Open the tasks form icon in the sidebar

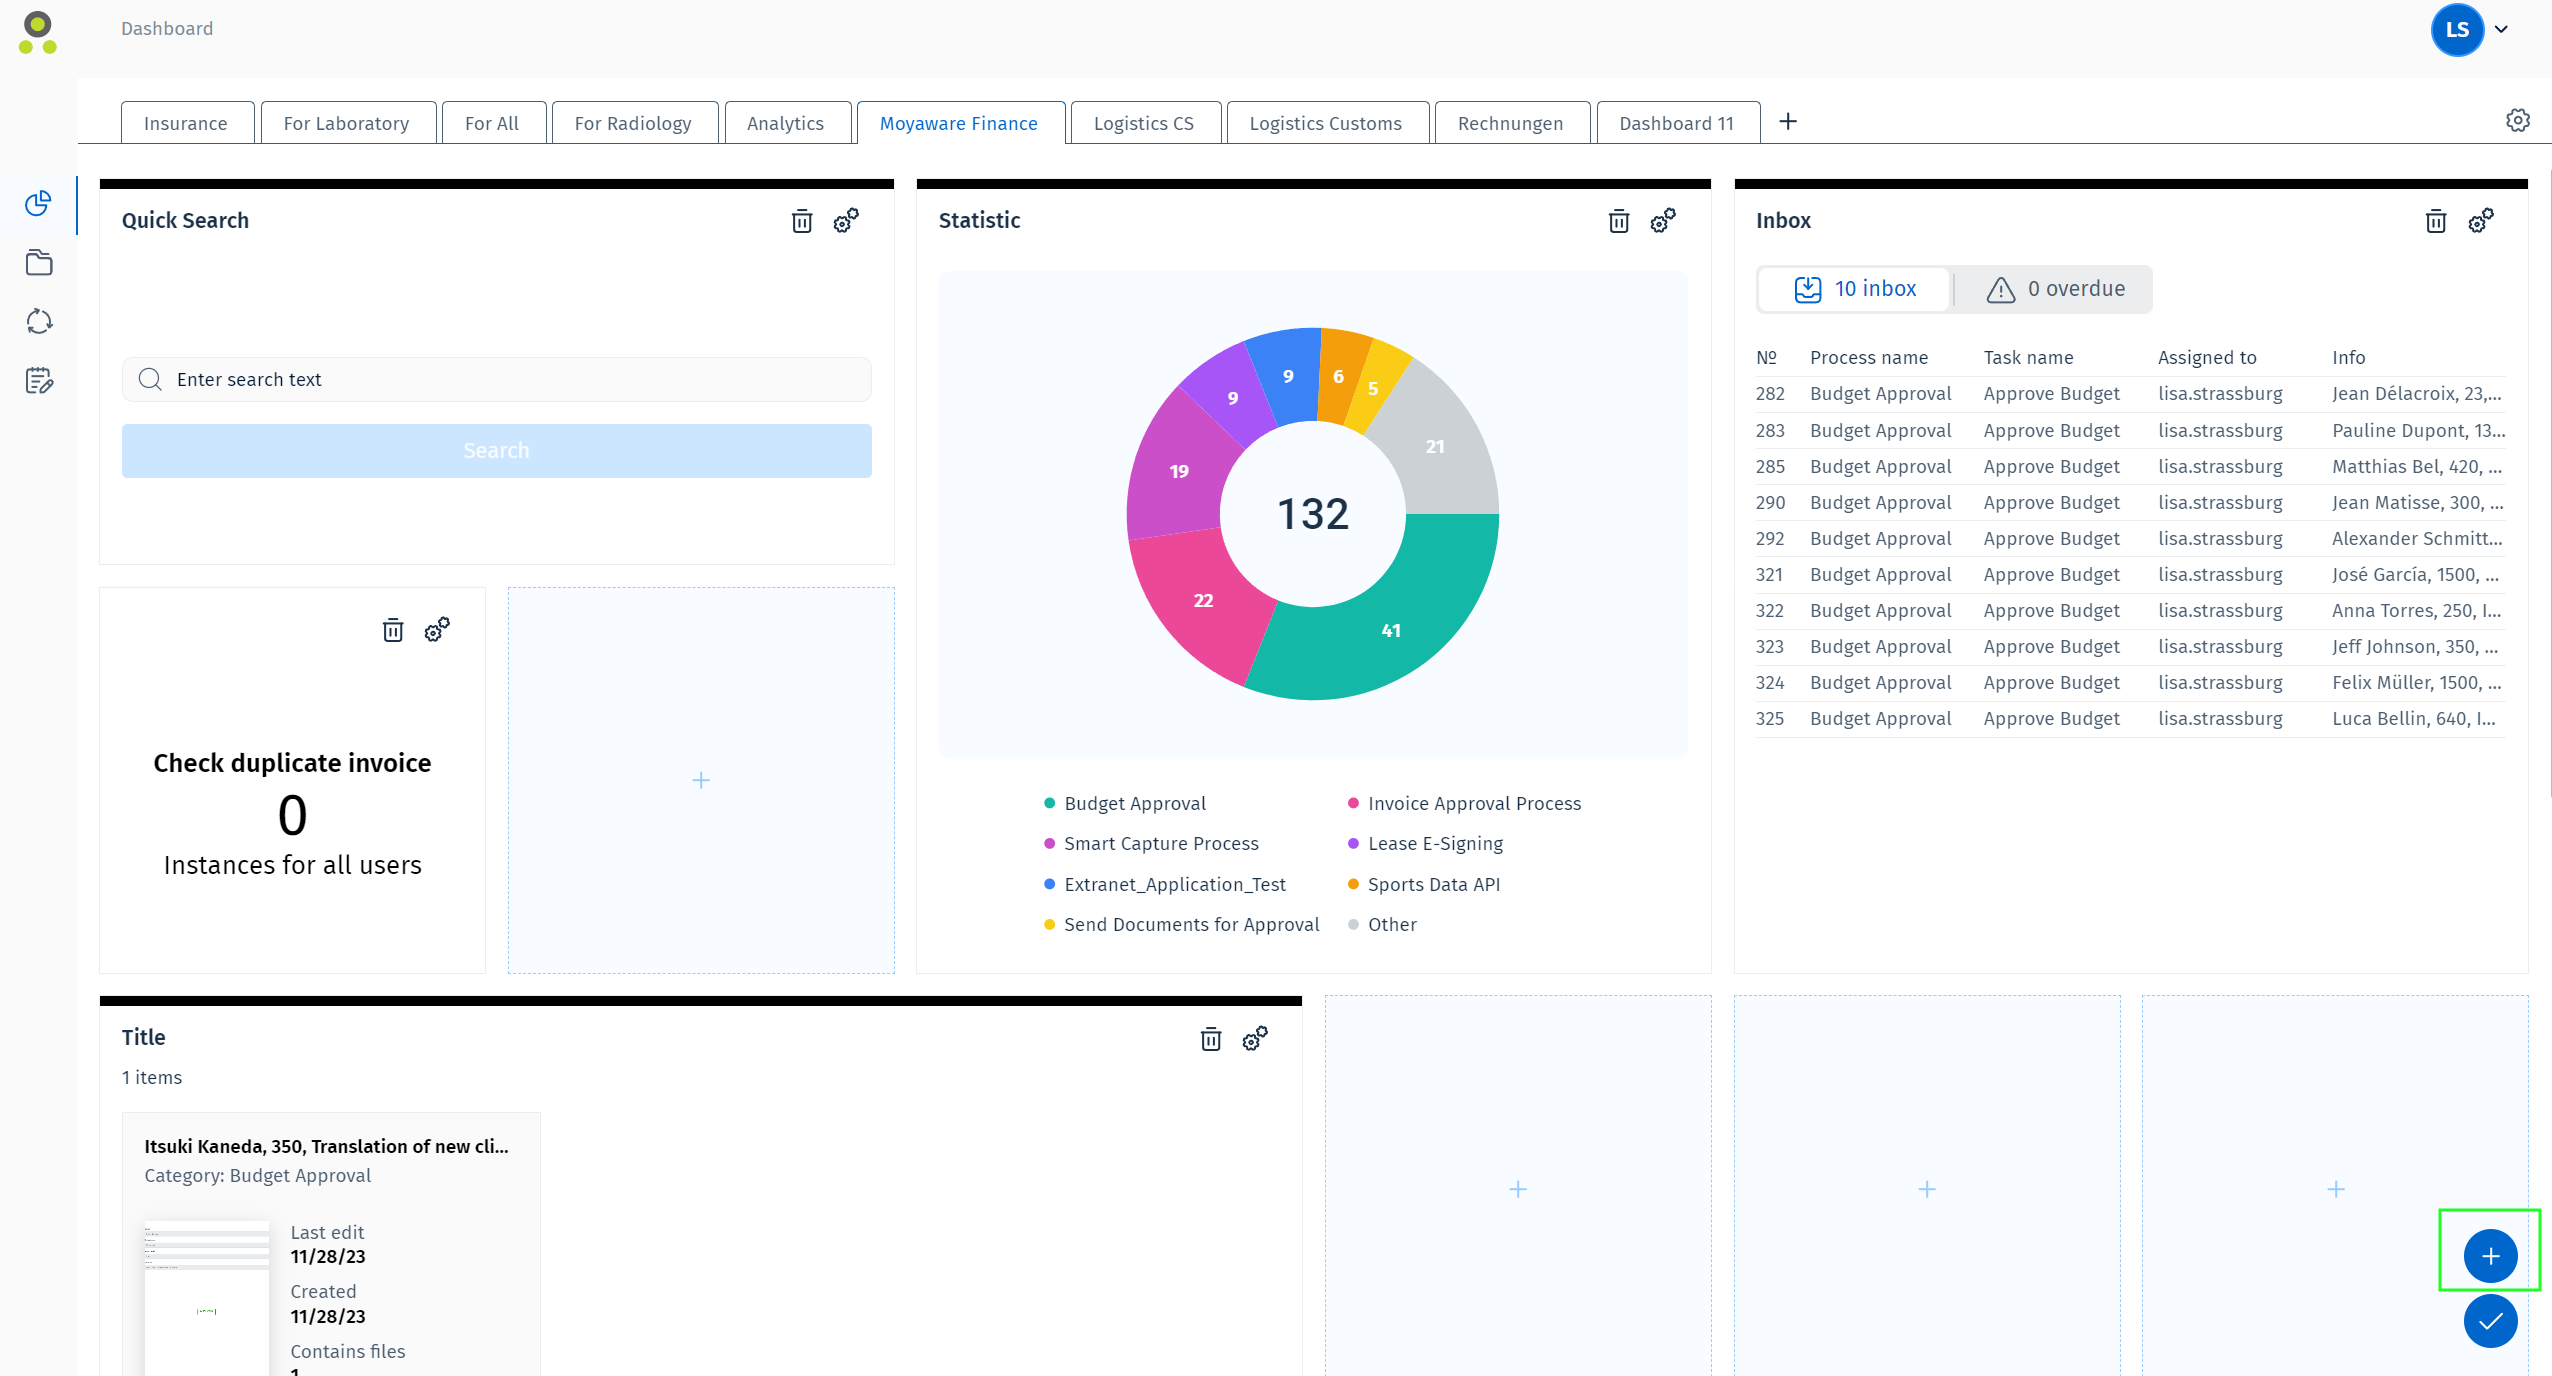38,381
